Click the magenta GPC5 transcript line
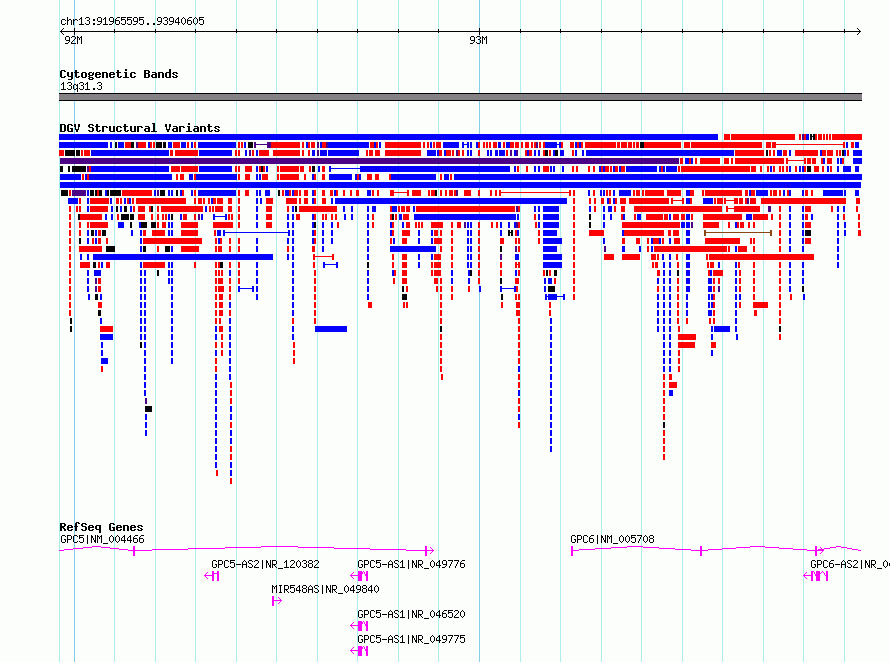This screenshot has width=890, height=662. (x=247, y=548)
